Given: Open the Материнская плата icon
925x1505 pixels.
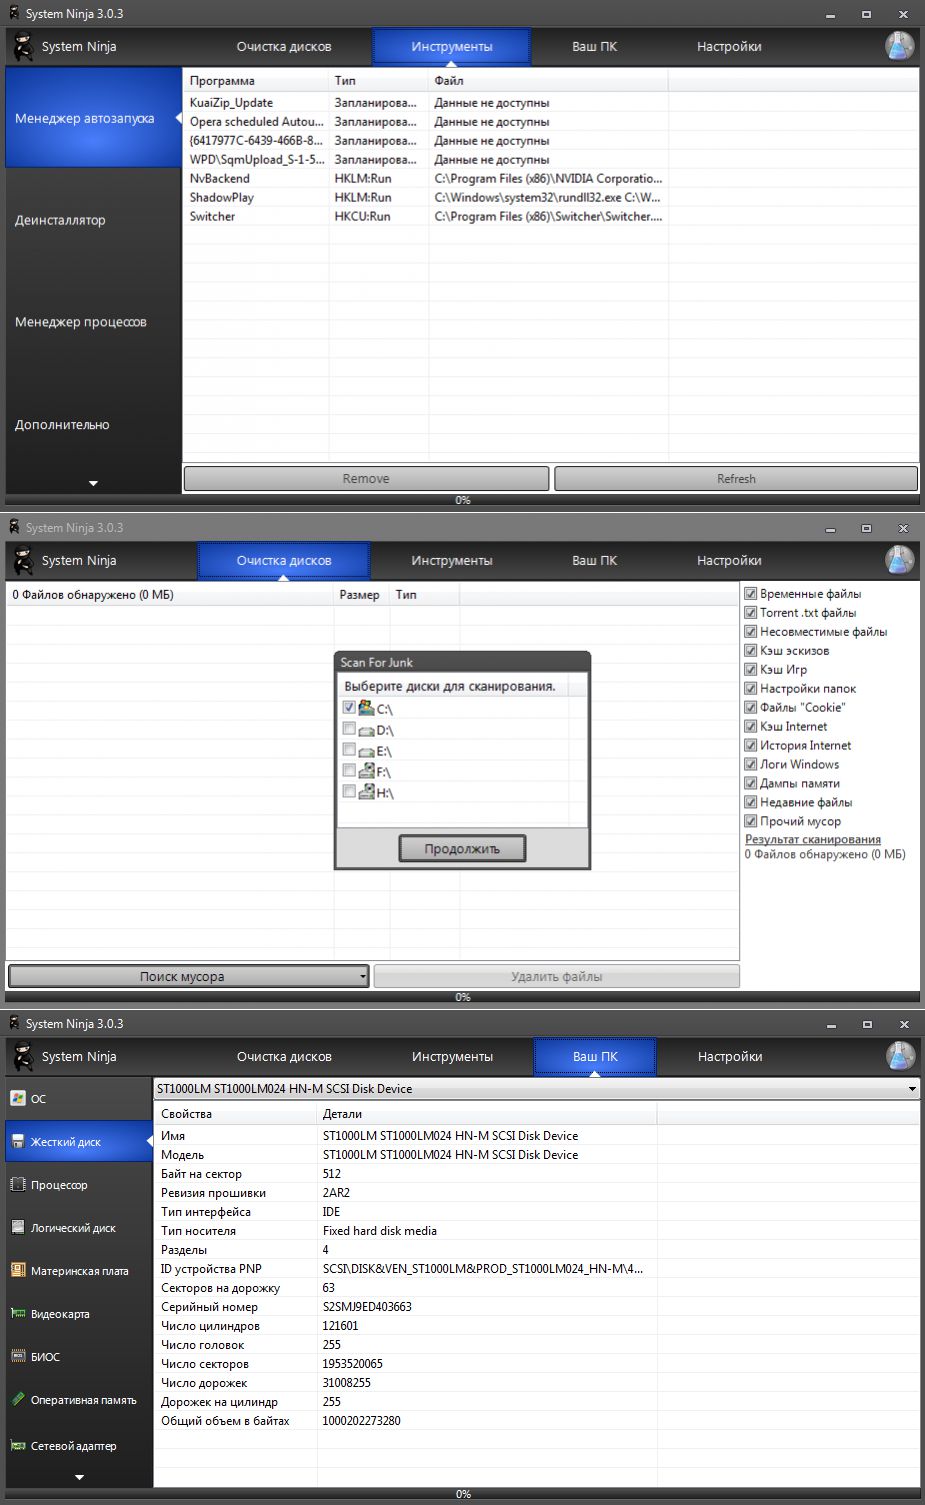Looking at the screenshot, I should [x=18, y=1271].
